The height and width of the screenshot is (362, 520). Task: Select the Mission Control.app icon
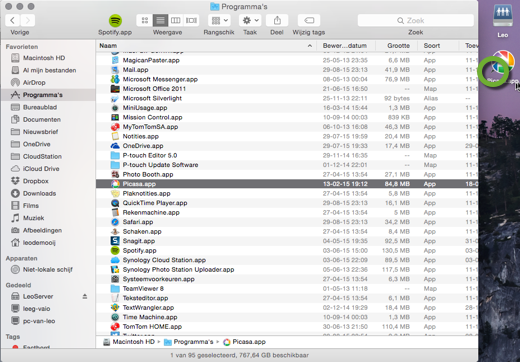coord(115,117)
